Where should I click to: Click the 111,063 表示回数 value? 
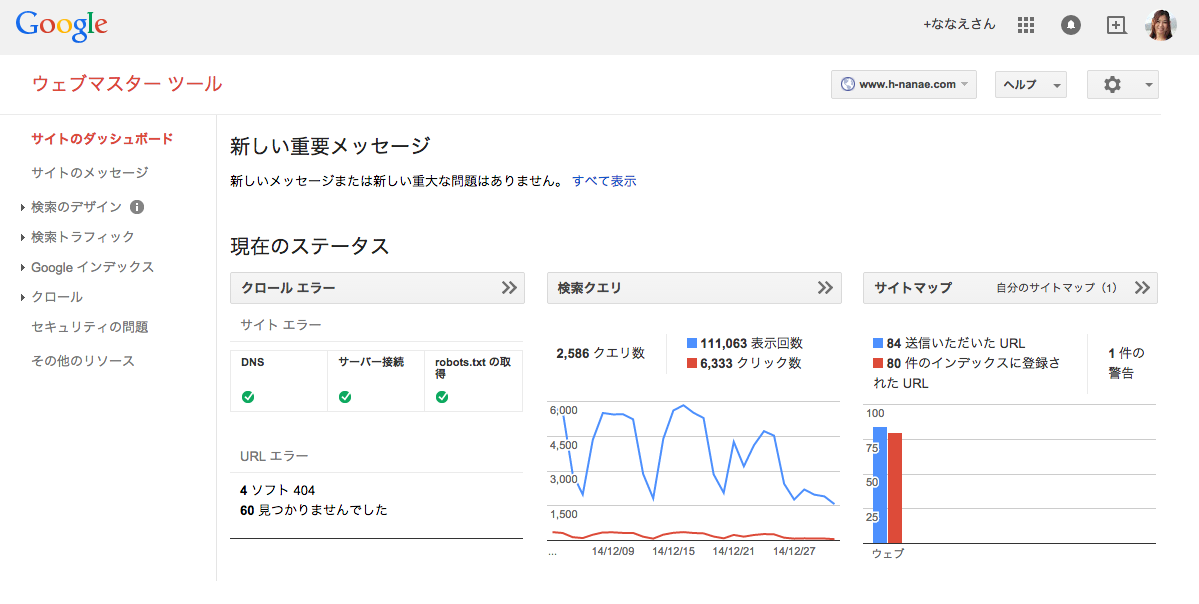[x=752, y=343]
